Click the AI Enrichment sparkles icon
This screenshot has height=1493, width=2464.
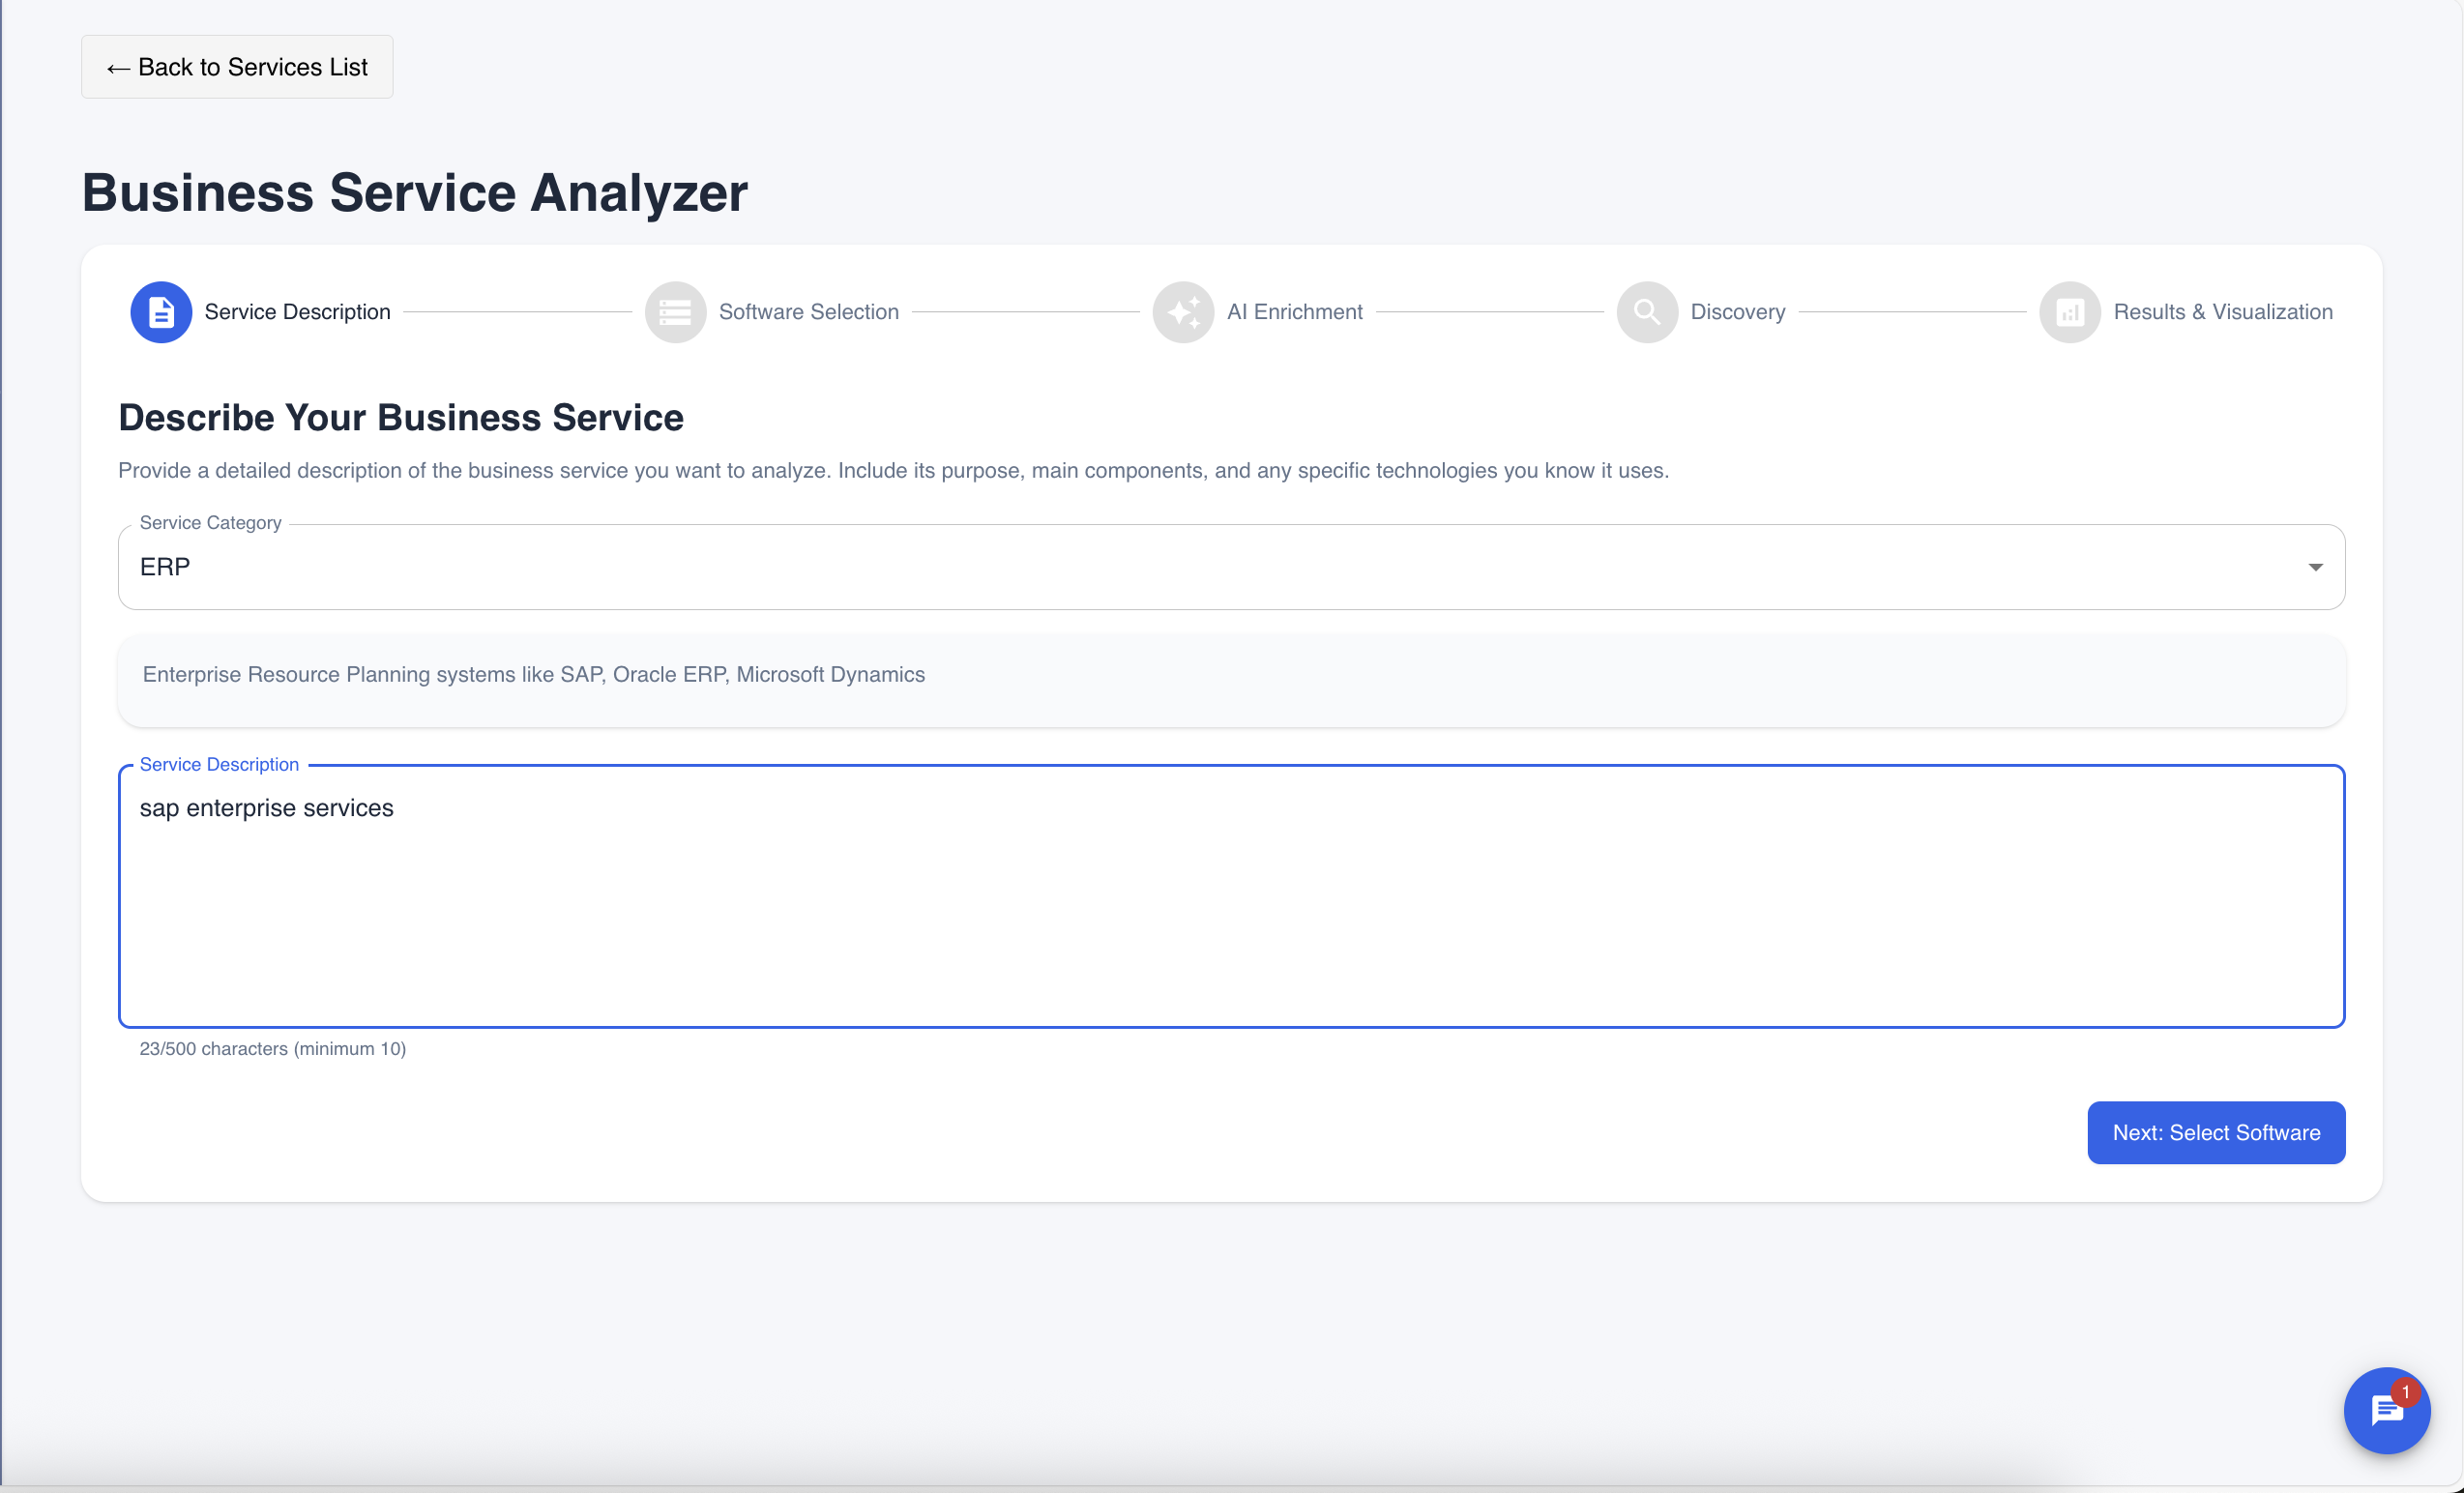tap(1182, 311)
